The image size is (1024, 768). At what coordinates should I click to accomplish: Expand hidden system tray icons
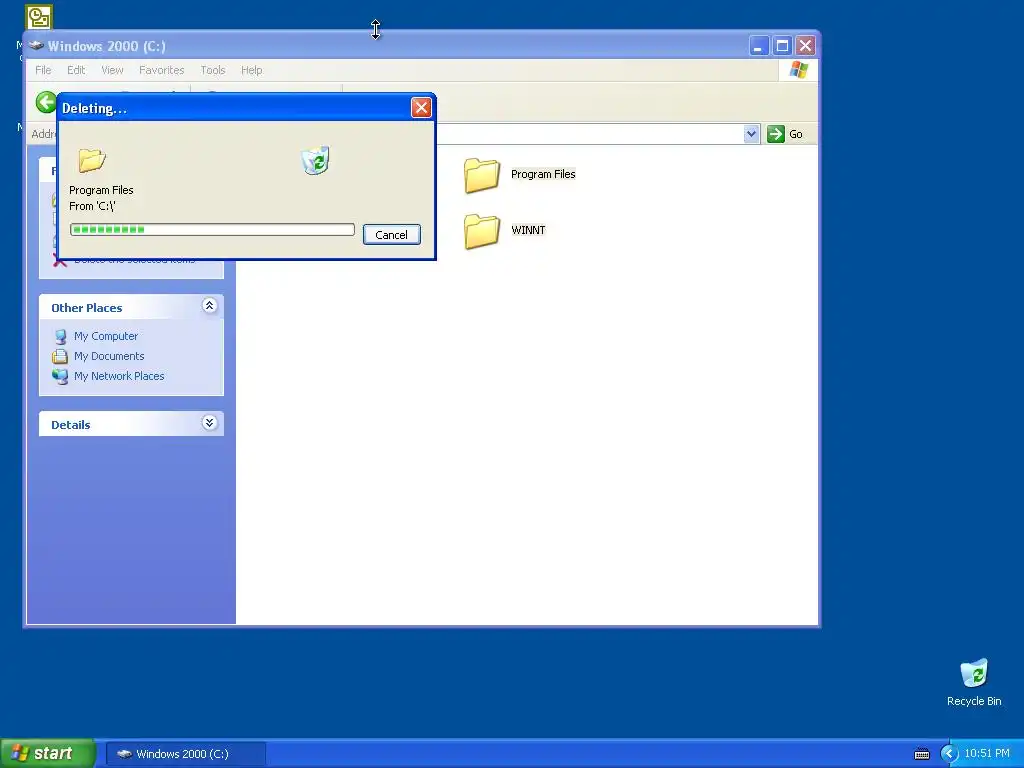coord(950,754)
